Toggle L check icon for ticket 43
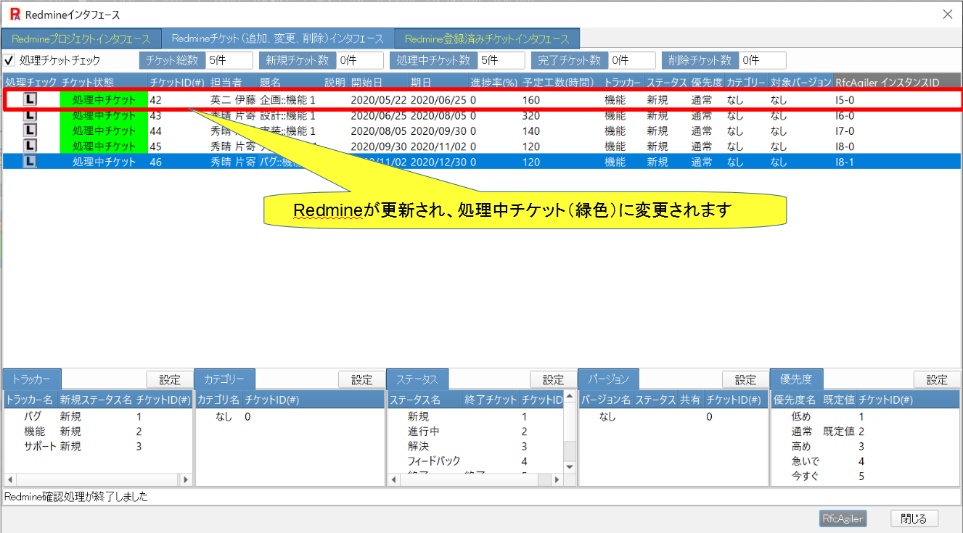 pos(29,115)
